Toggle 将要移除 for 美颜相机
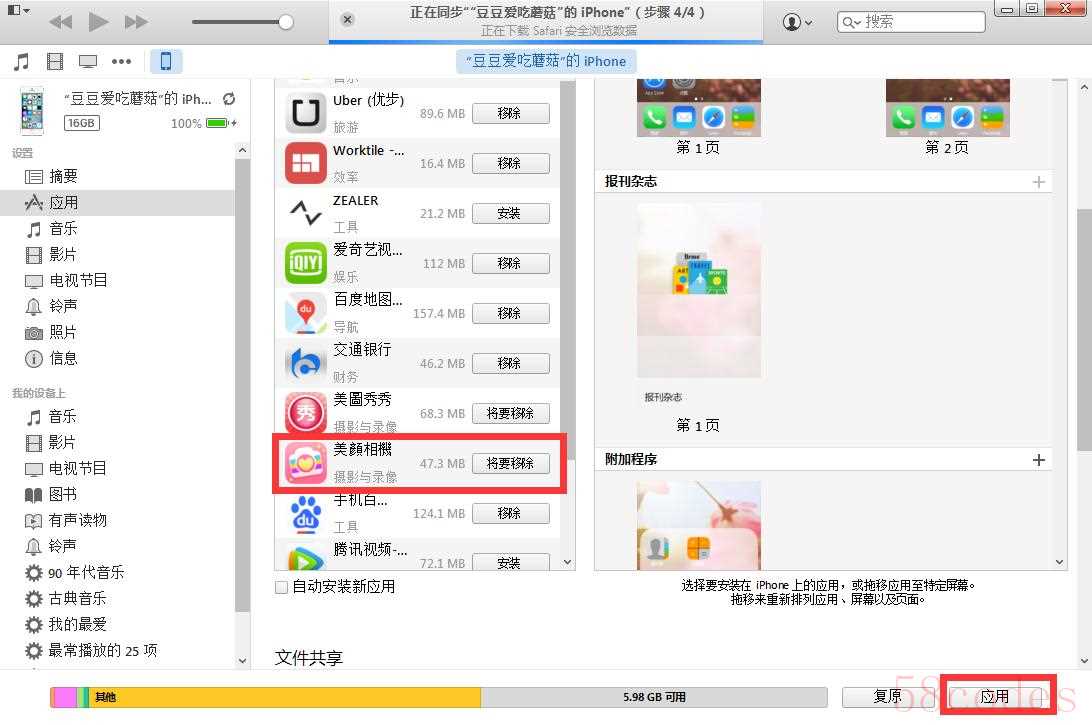The height and width of the screenshot is (725, 1092). click(x=510, y=463)
